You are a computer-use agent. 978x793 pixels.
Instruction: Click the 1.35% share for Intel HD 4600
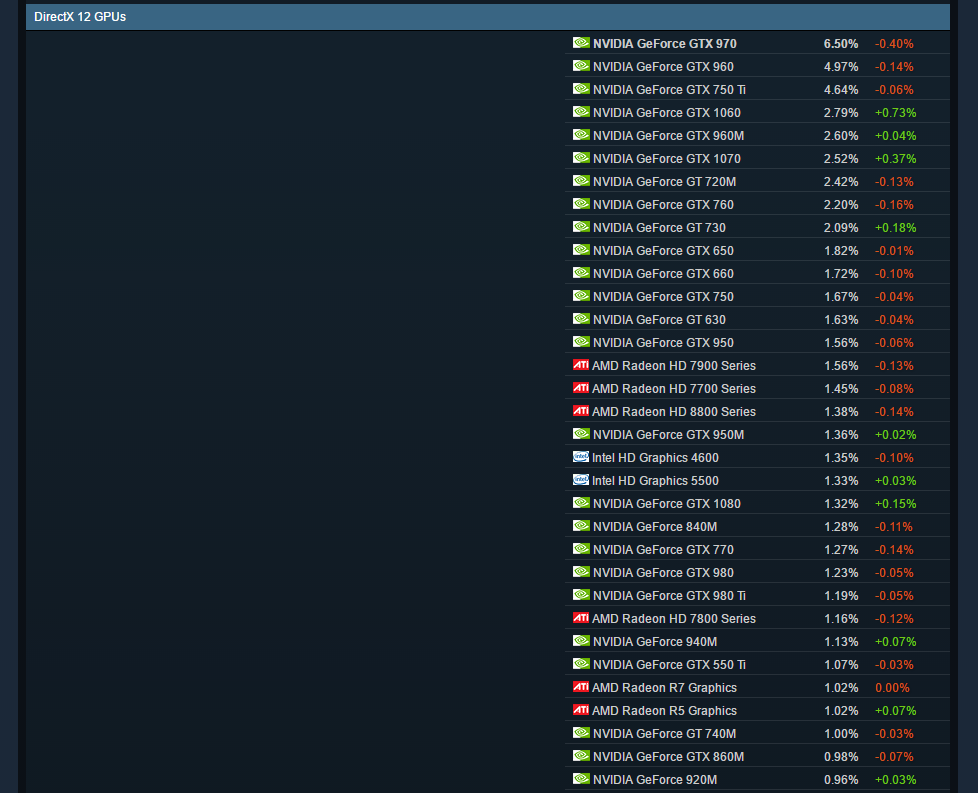coord(841,457)
